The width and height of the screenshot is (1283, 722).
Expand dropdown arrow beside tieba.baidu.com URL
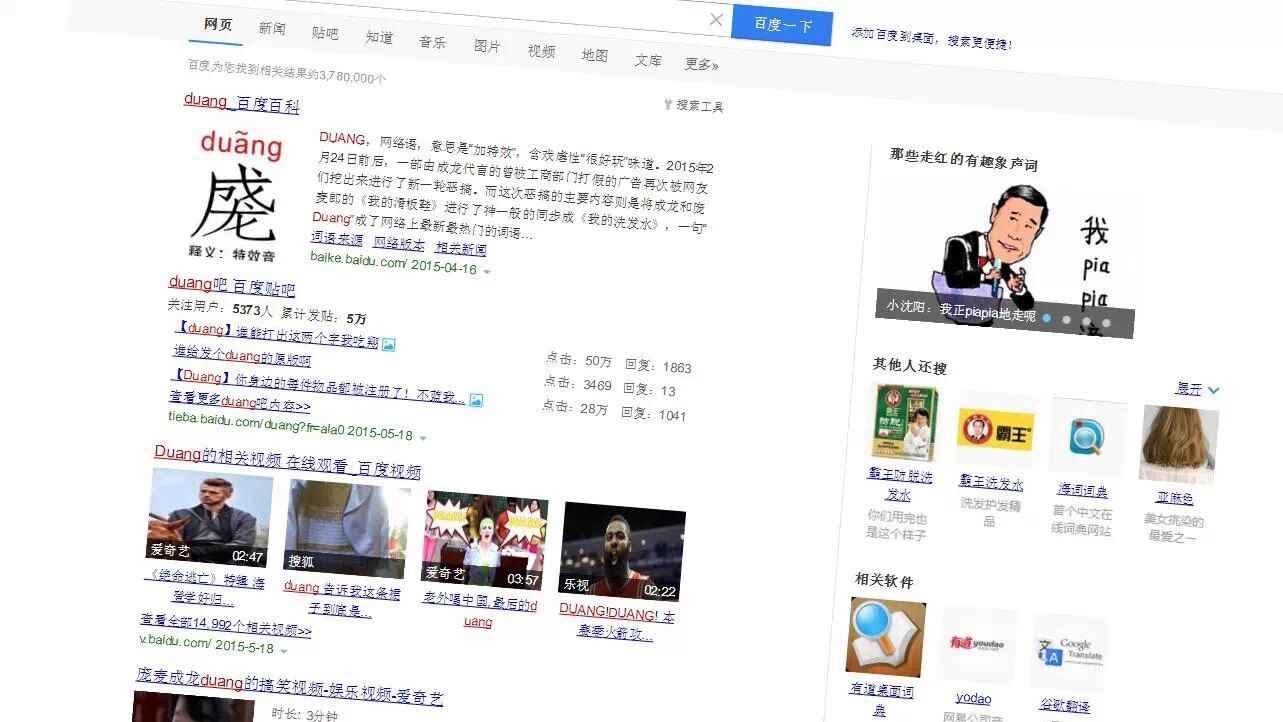[x=422, y=437]
